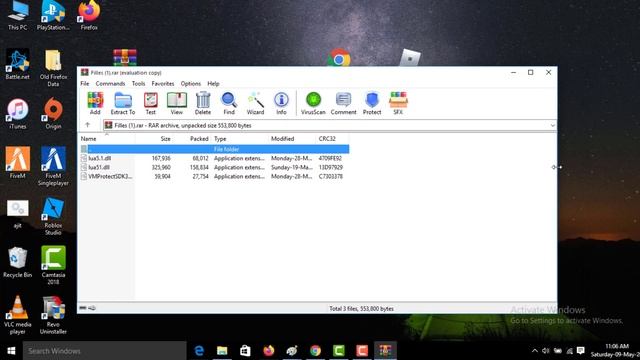Open the Tools menu
Image resolution: width=640 pixels, height=360 pixels.
(x=138, y=83)
